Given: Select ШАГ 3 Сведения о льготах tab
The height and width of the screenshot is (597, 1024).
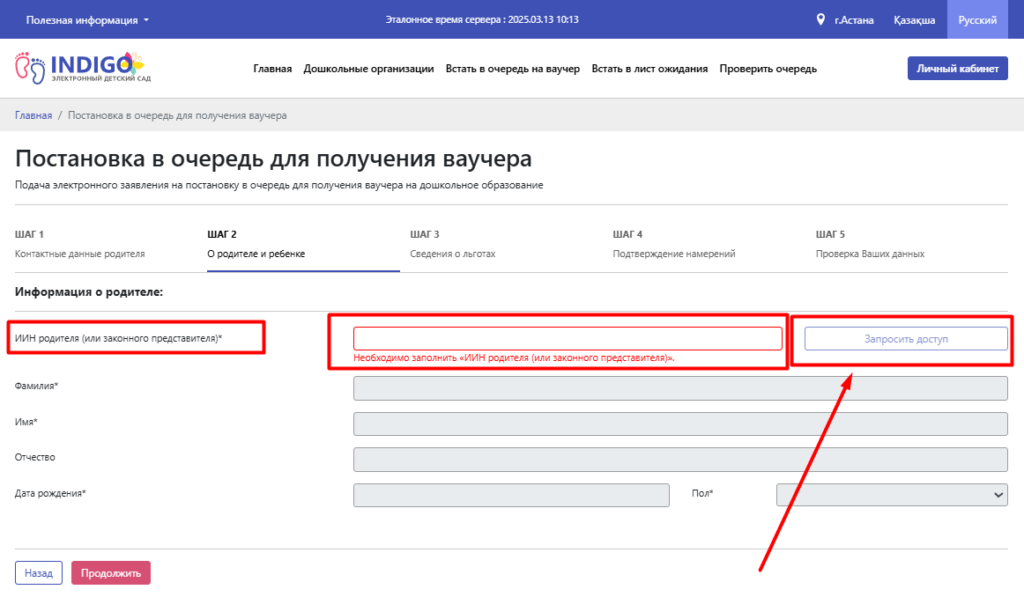Looking at the screenshot, I should [x=452, y=244].
